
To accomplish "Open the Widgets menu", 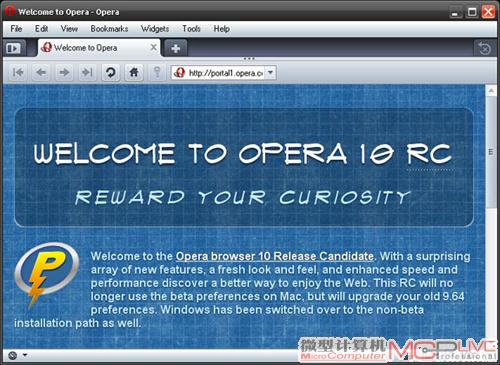I will coord(155,29).
